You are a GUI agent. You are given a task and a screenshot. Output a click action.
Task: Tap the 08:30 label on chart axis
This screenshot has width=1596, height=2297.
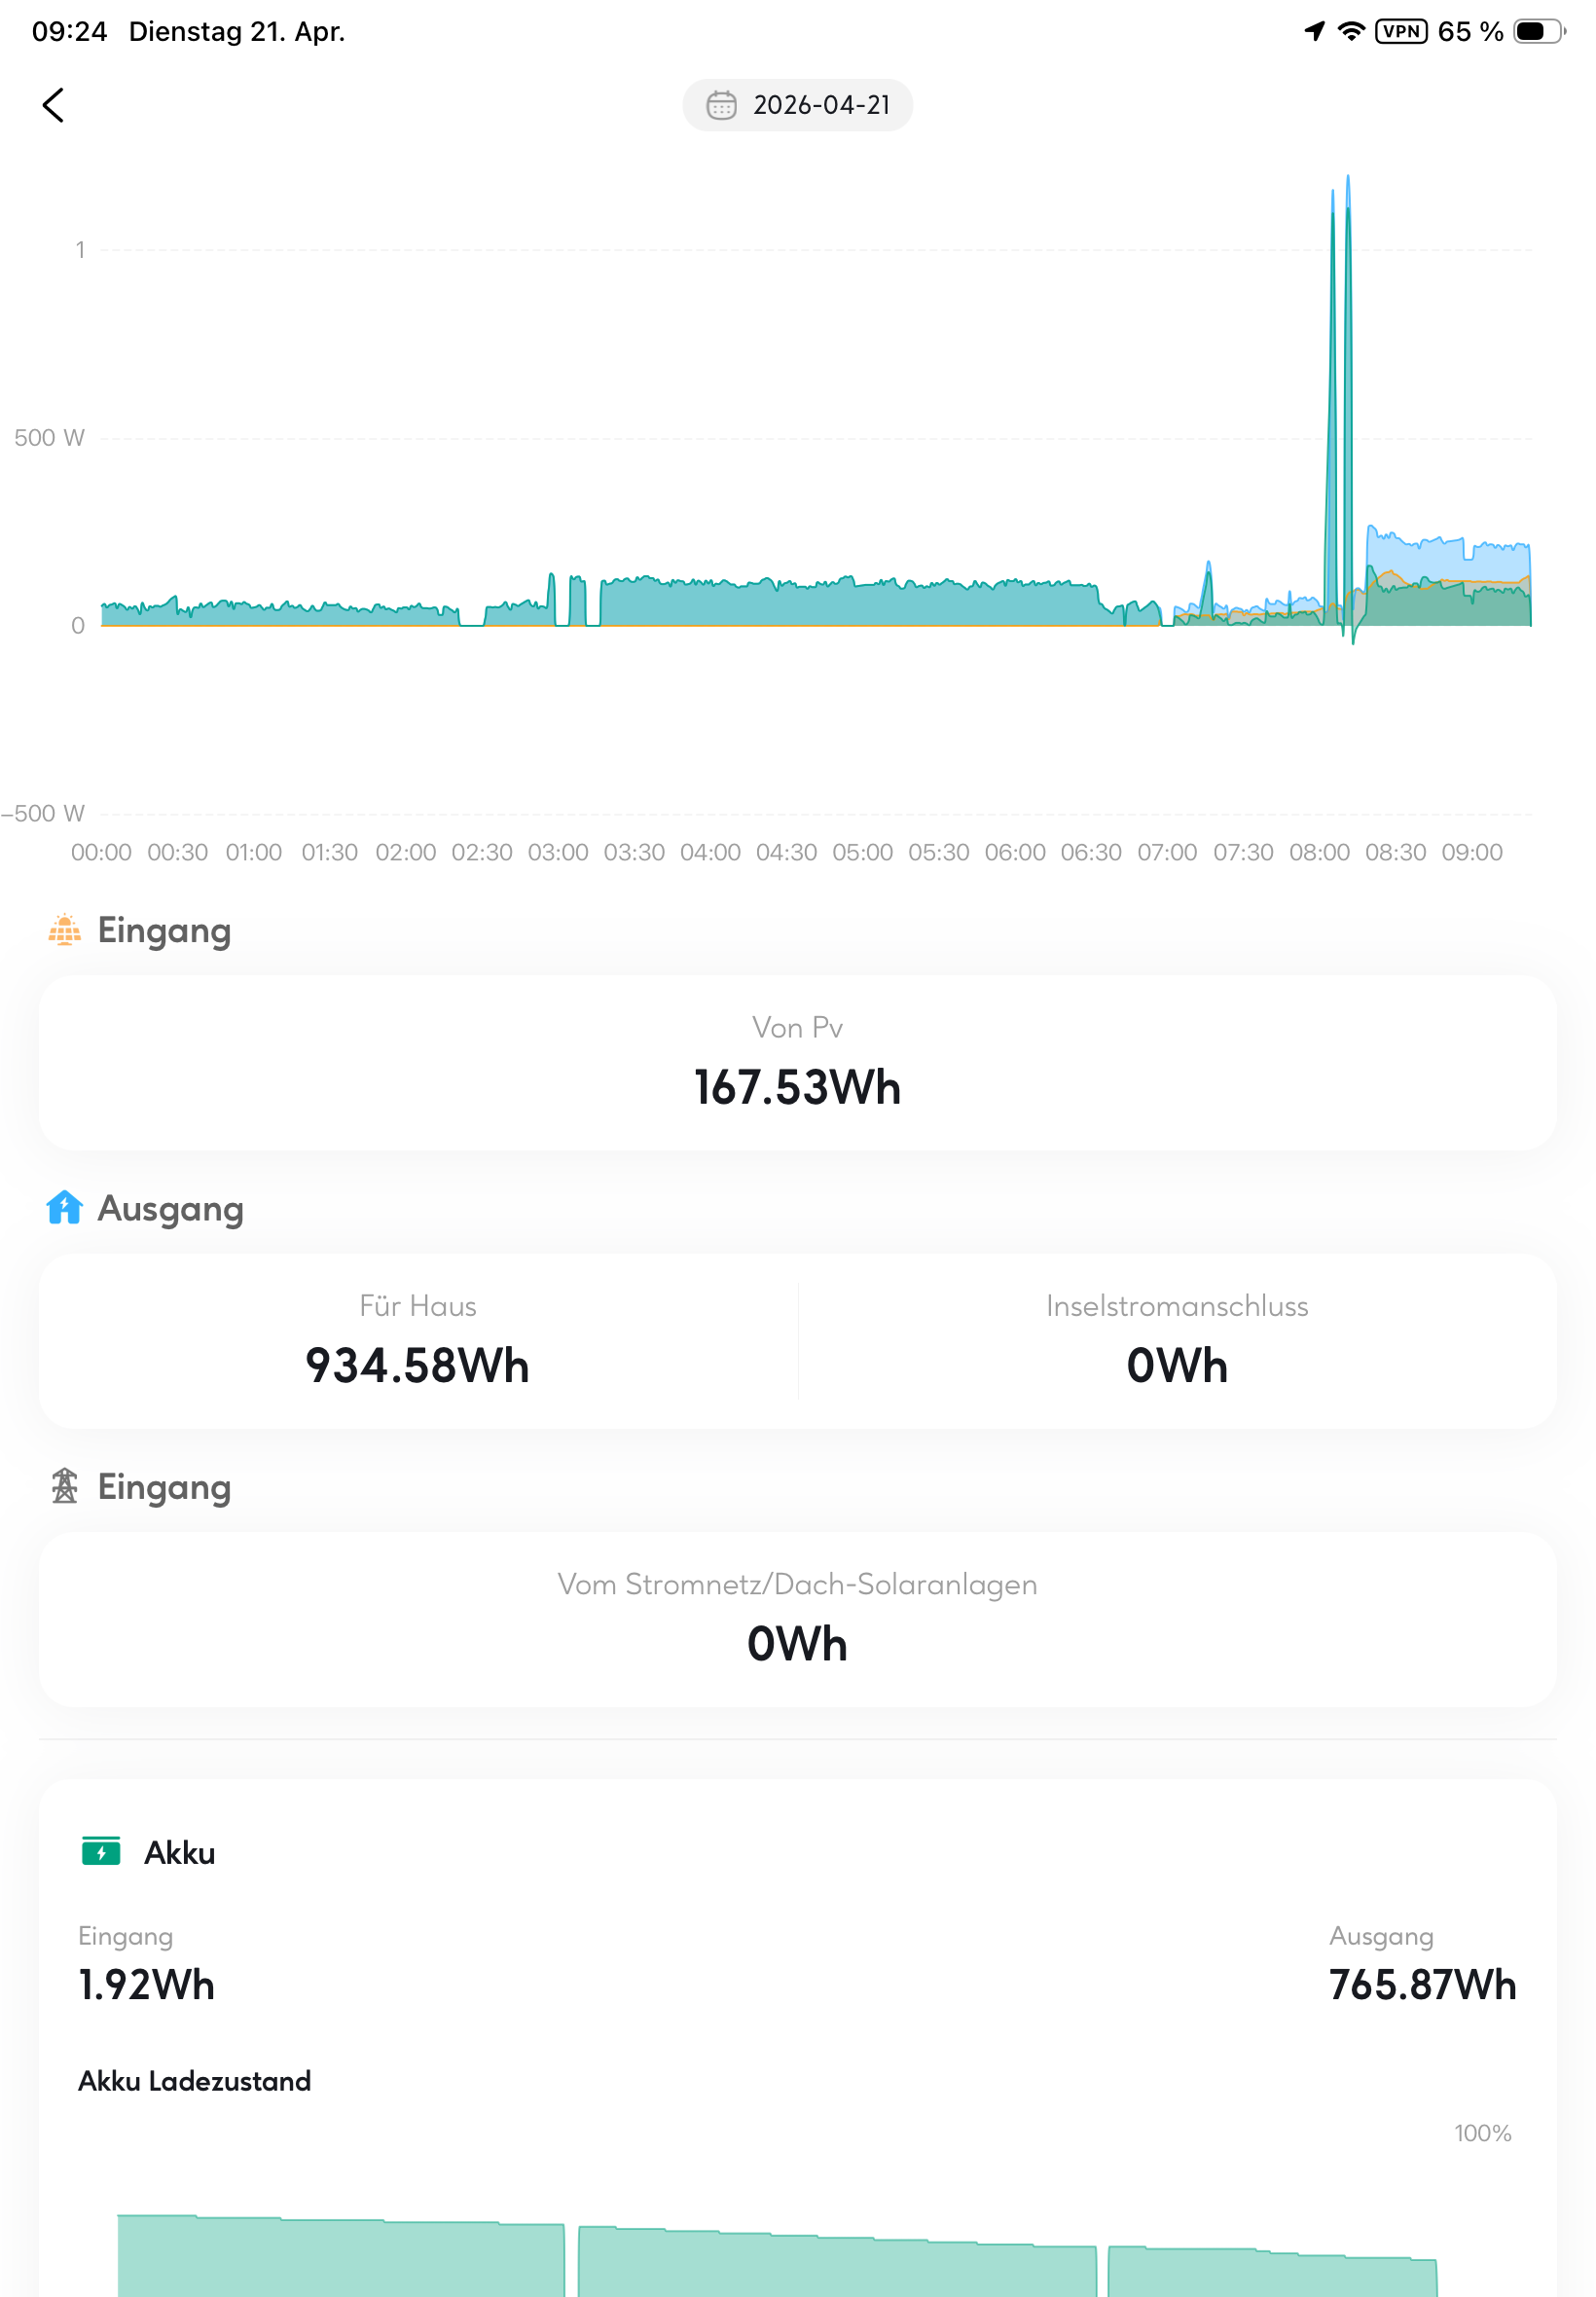pyautogui.click(x=1395, y=852)
